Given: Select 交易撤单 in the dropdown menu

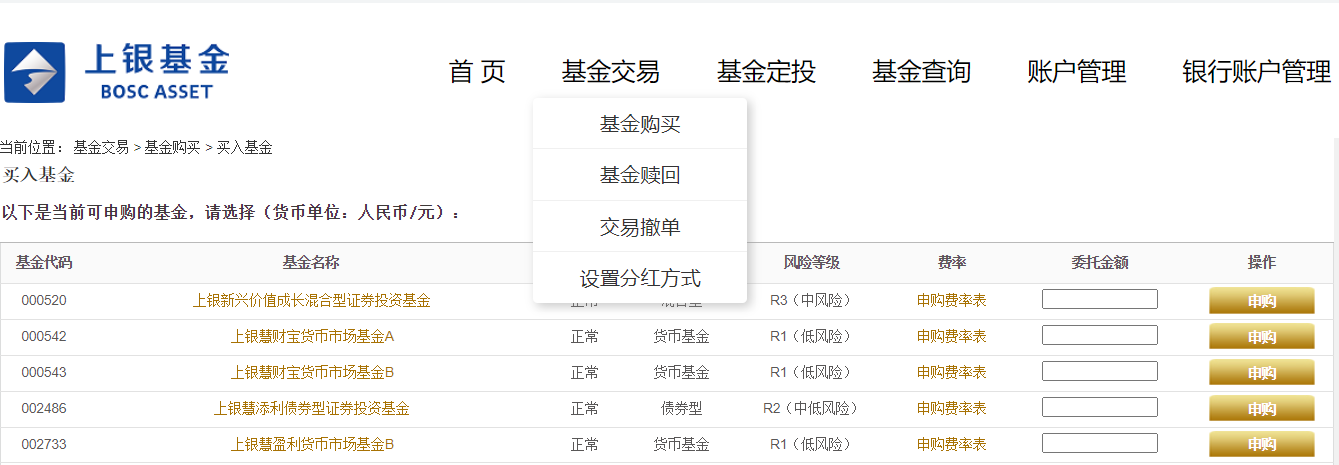Looking at the screenshot, I should (x=640, y=227).
